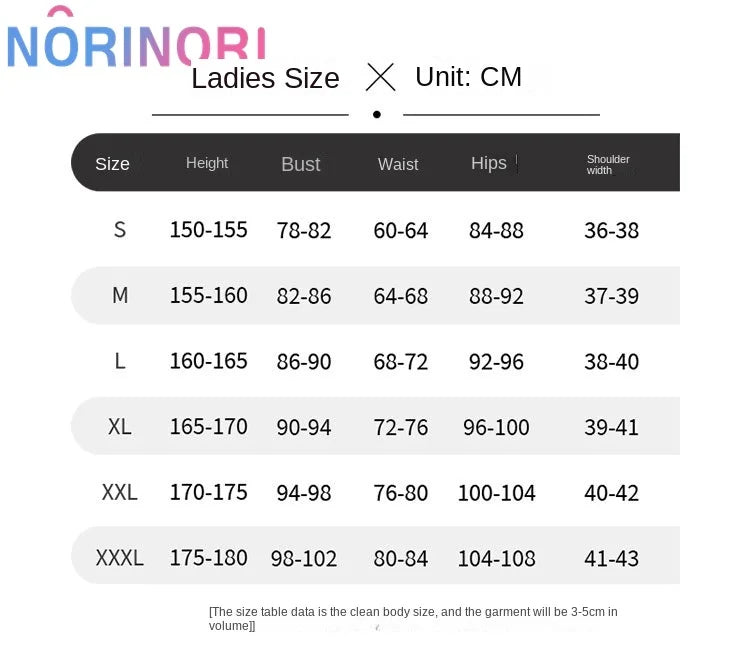Select the S size row label

coord(120,230)
